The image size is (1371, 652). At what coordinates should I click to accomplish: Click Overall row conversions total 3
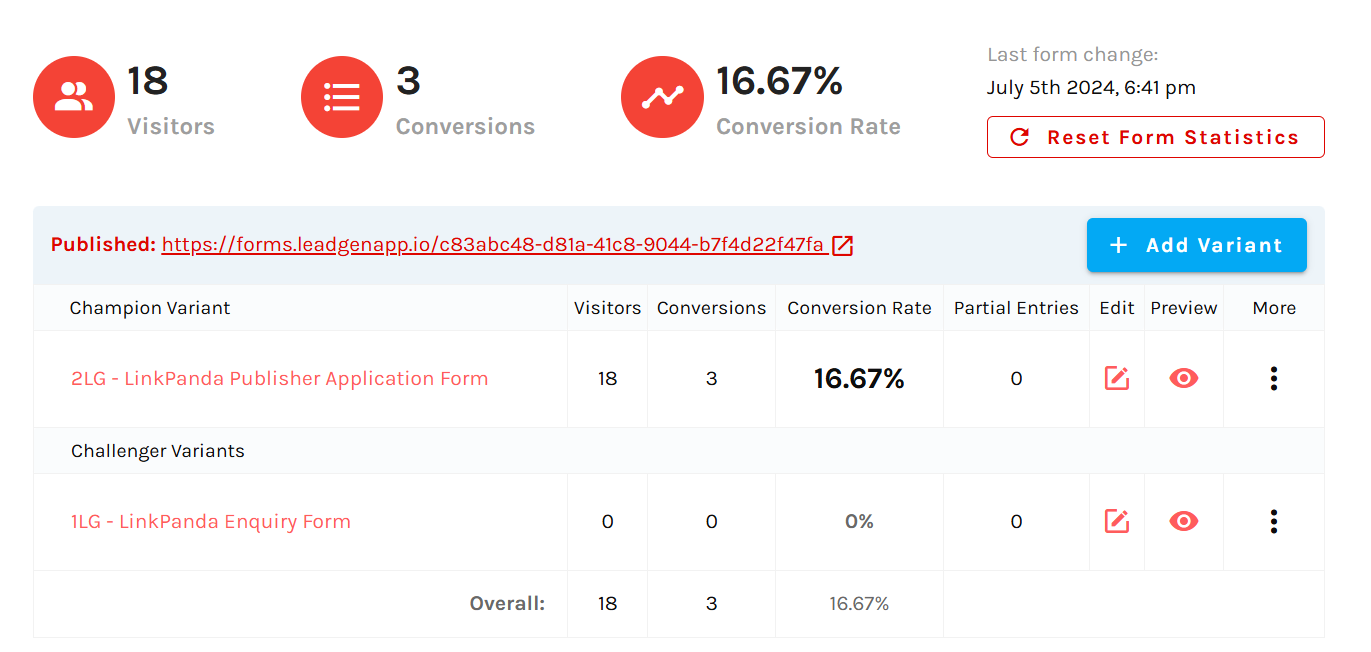(712, 604)
